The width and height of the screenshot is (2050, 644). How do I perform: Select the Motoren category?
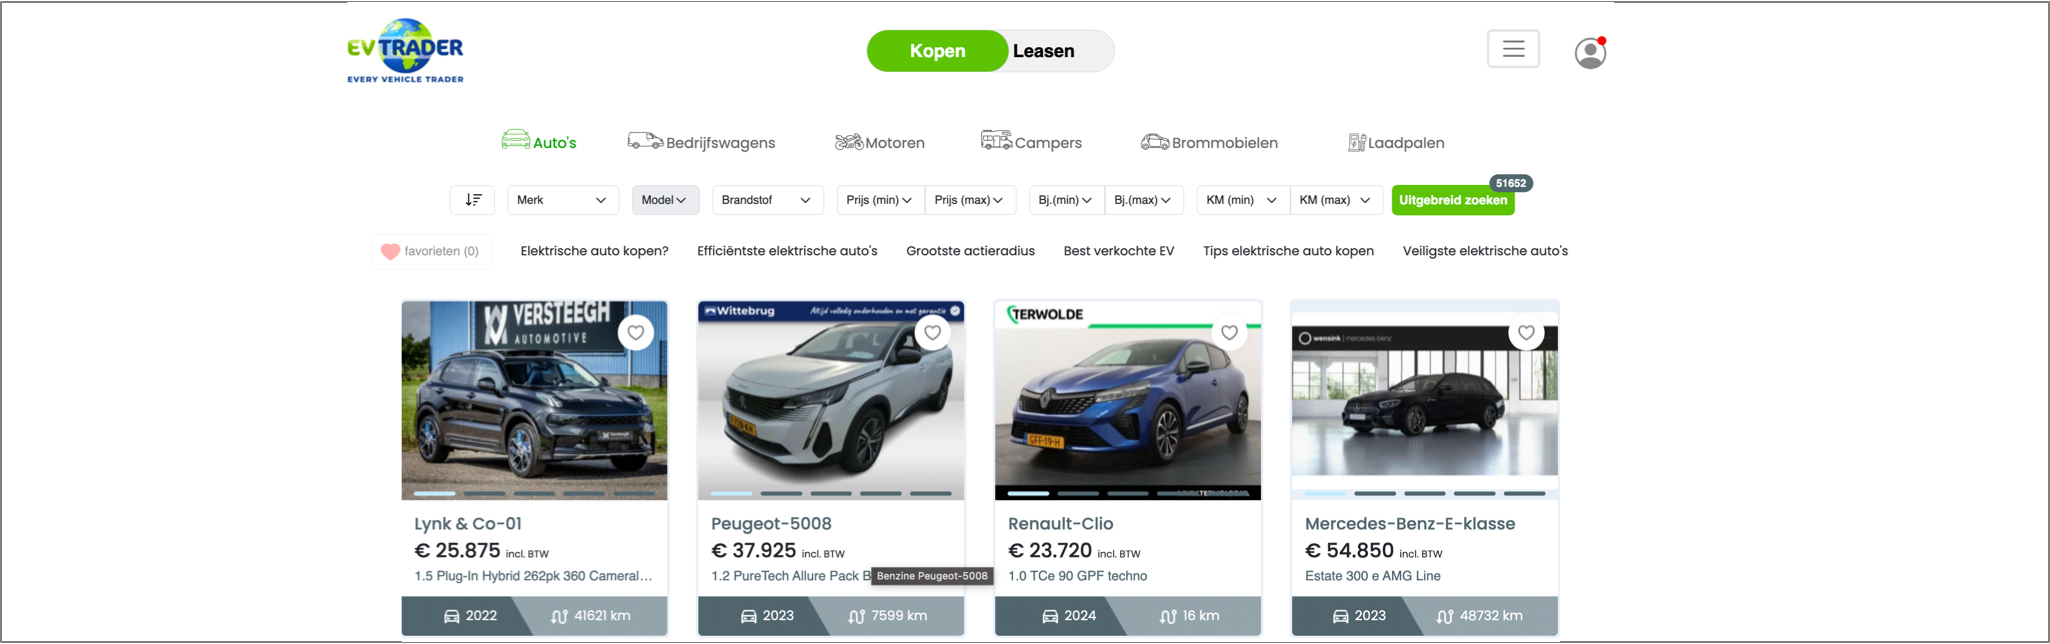click(x=880, y=142)
